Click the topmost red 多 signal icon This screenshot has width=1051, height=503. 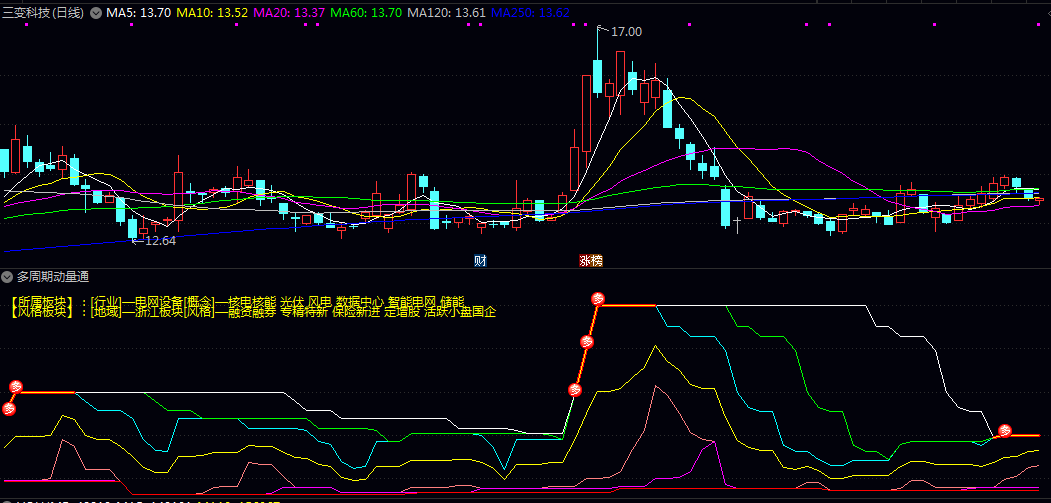(598, 298)
